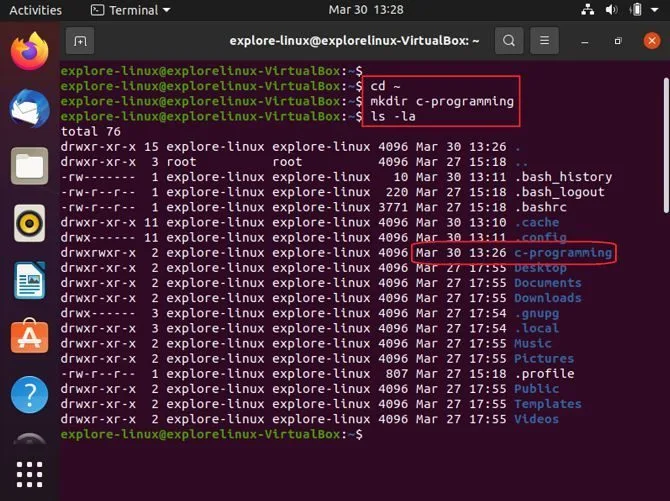The height and width of the screenshot is (501, 670).
Task: Open the Files manager in dock
Action: tap(29, 166)
